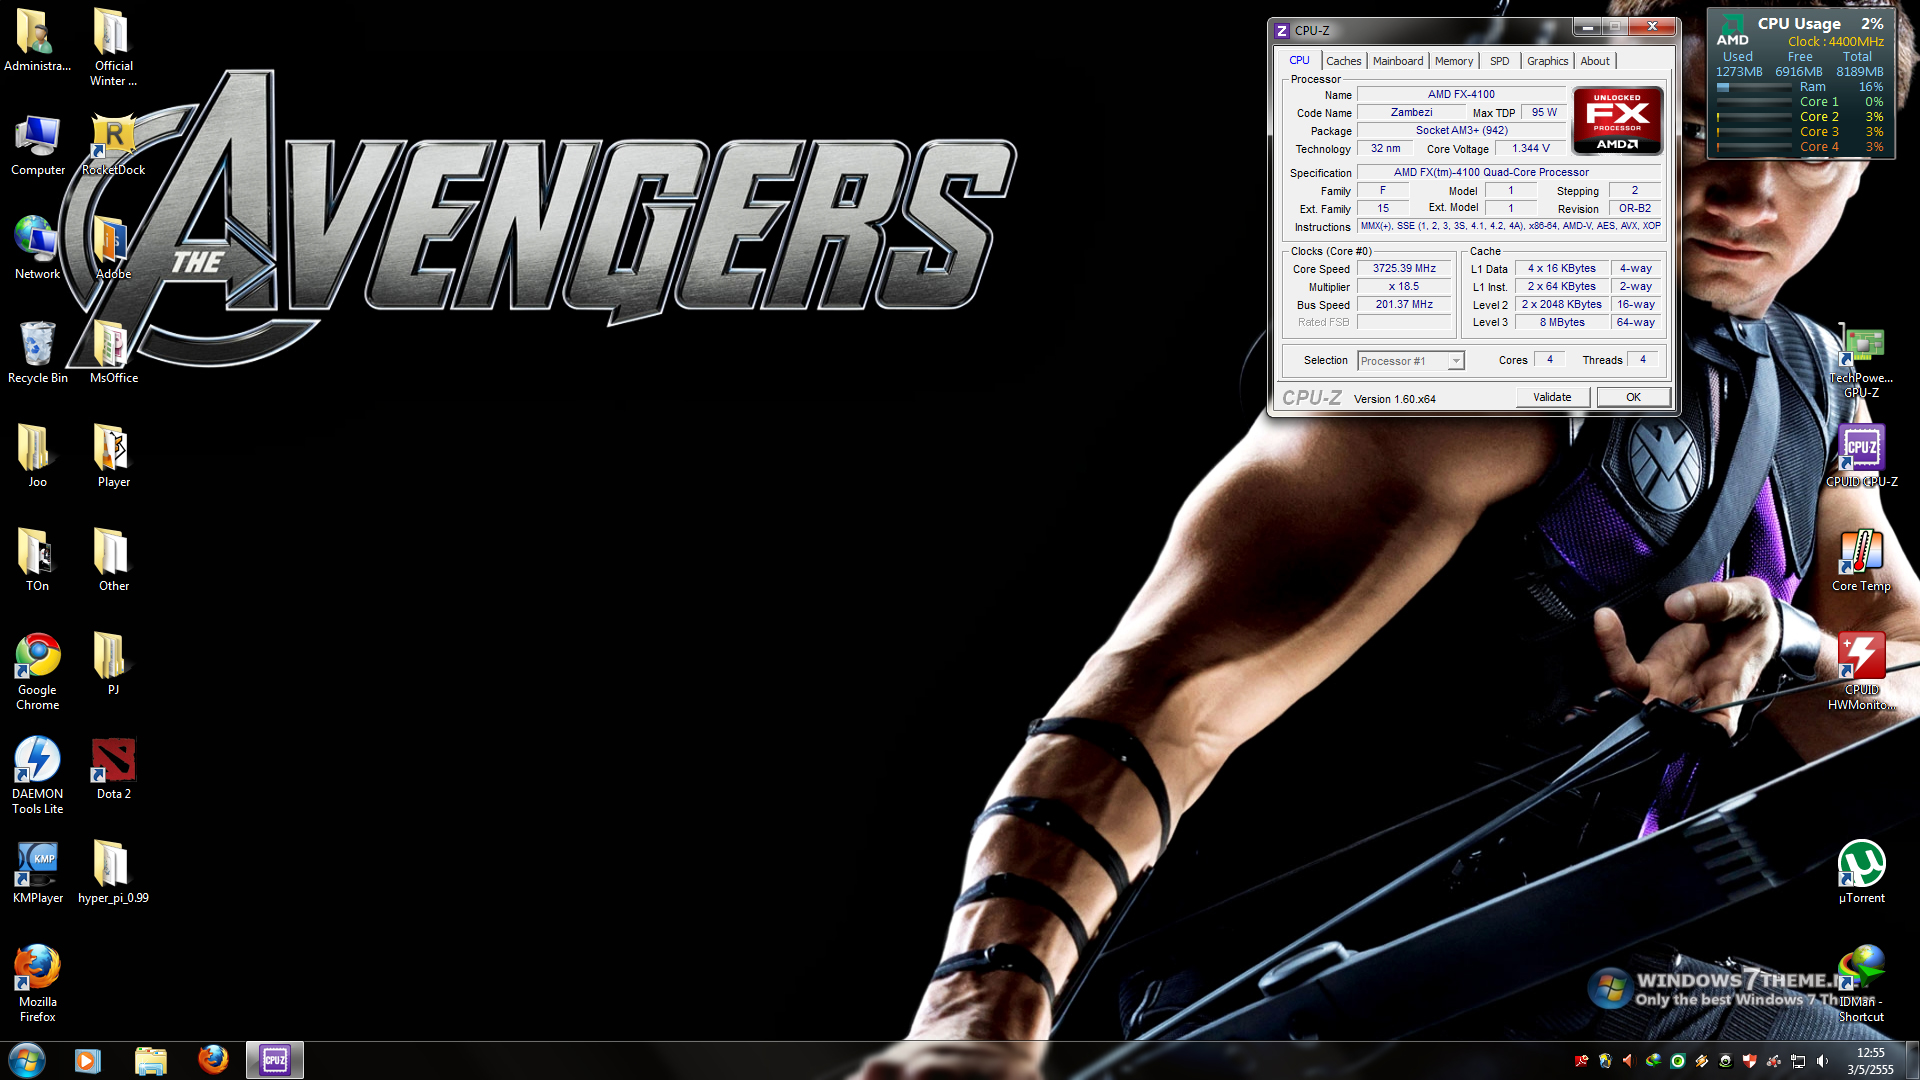
Task: Launch DAEMON Tools Lite shortcut
Action: [37, 762]
